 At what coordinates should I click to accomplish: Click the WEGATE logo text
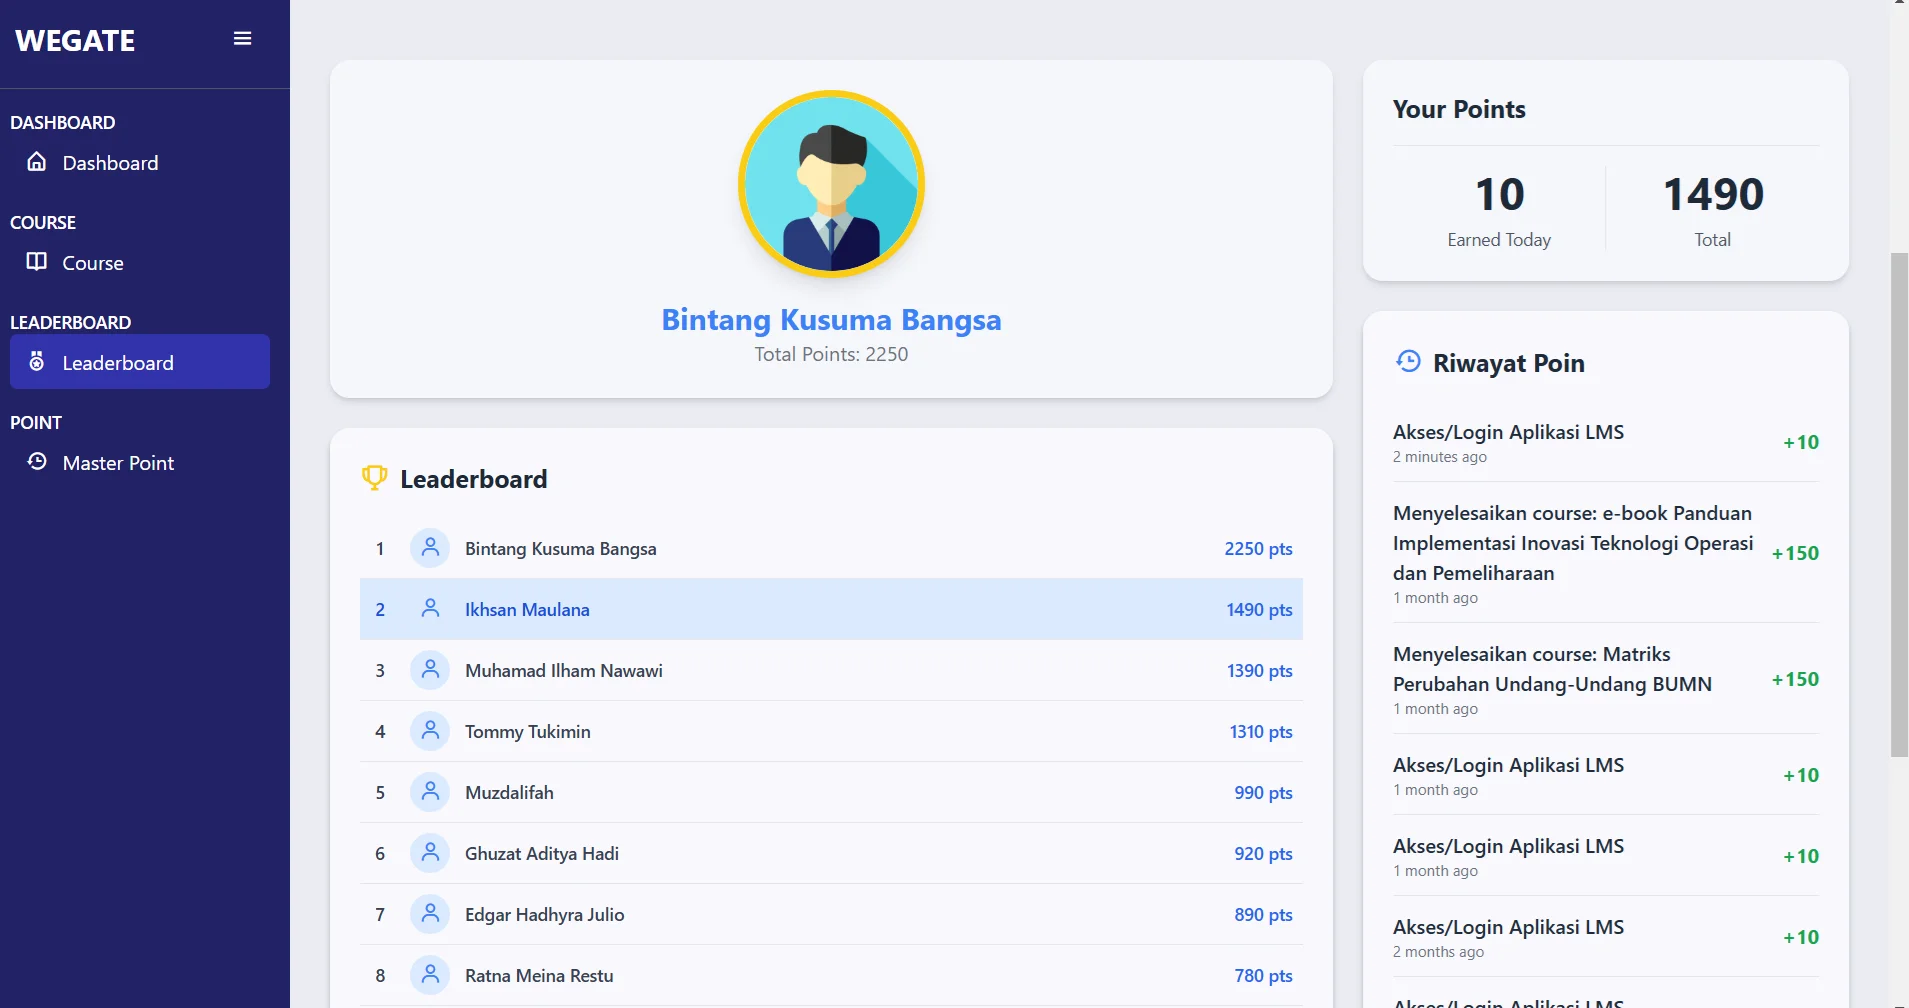(x=75, y=41)
